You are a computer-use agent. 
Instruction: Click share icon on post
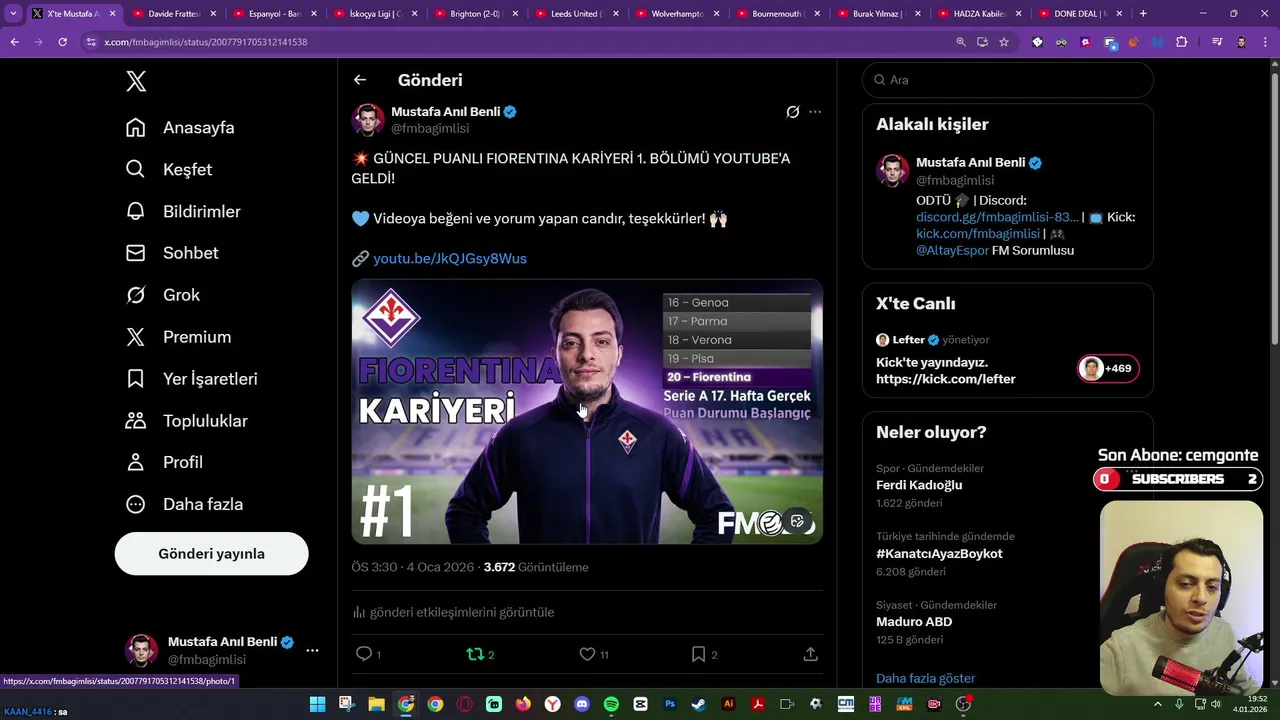[x=811, y=654]
